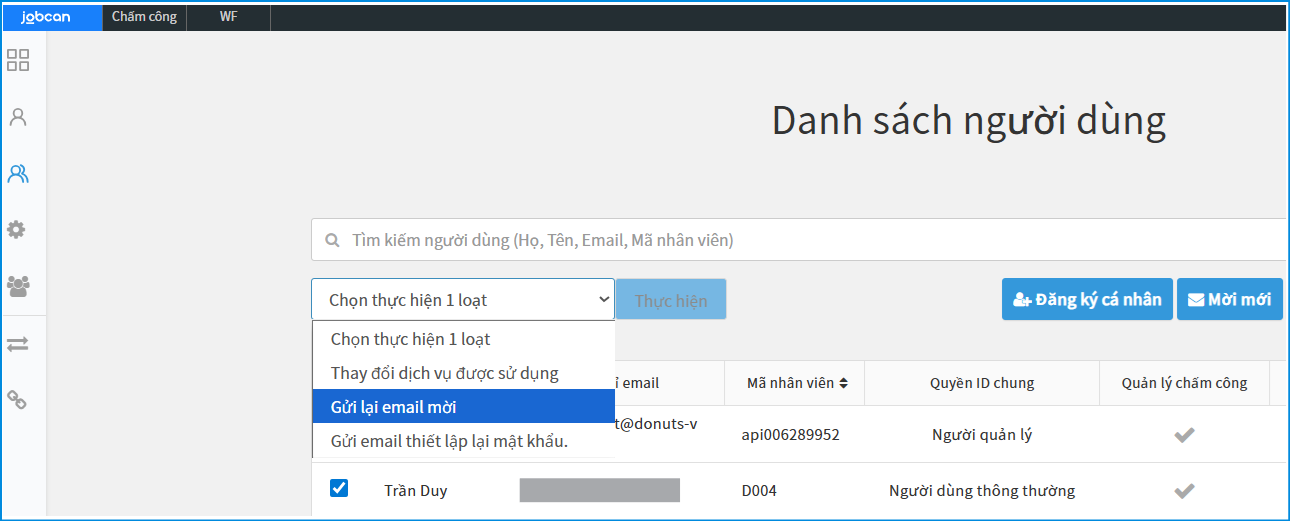Open settings gear icon in sidebar
This screenshot has width=1290, height=521.
pyautogui.click(x=17, y=230)
